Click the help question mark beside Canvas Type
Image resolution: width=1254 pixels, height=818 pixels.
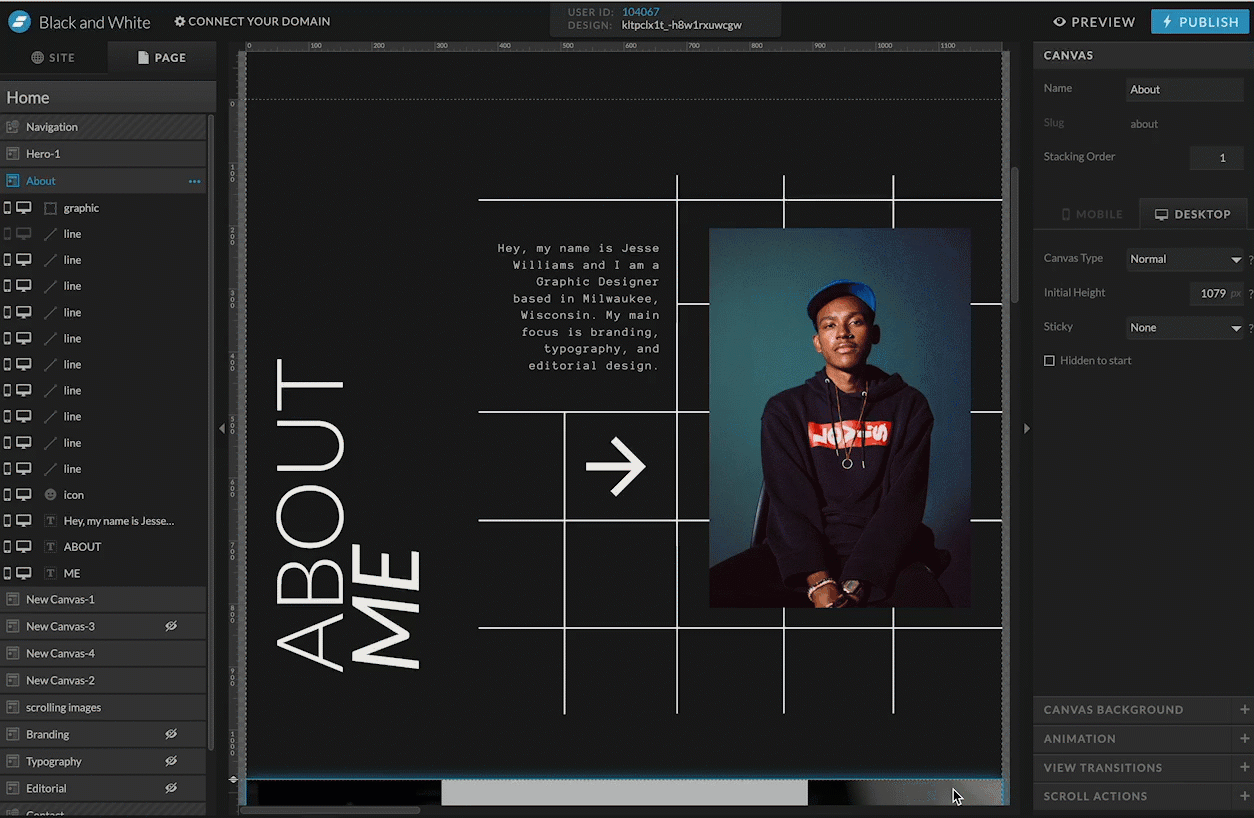click(x=1250, y=259)
